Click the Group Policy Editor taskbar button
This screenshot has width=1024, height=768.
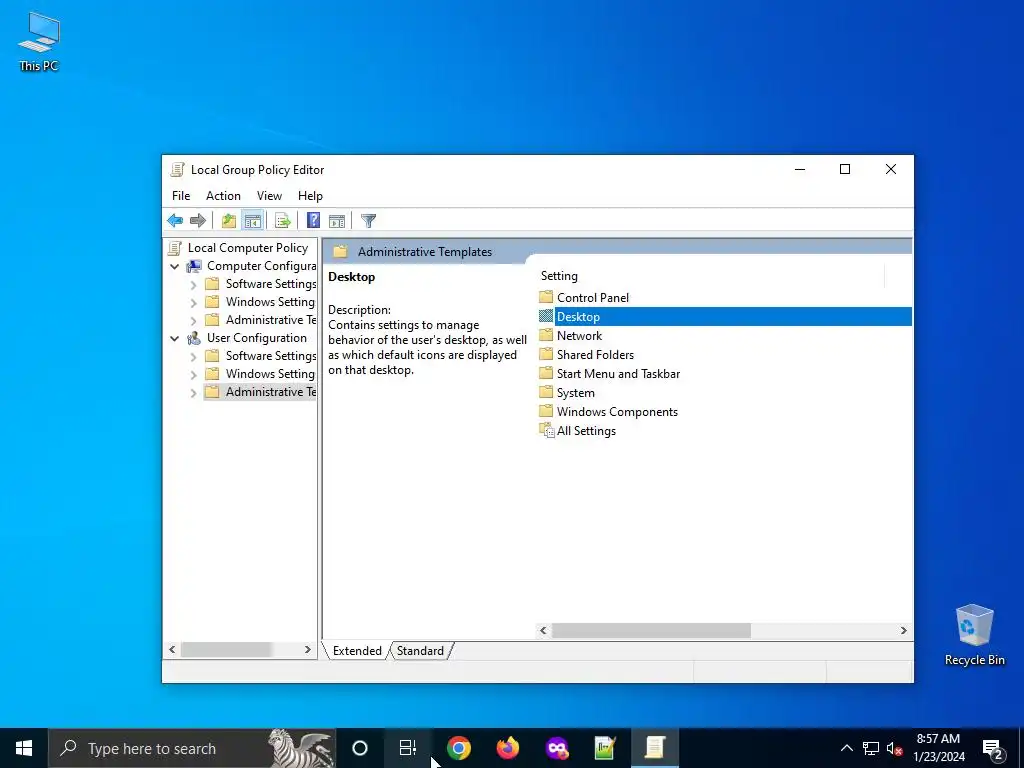[x=654, y=748]
